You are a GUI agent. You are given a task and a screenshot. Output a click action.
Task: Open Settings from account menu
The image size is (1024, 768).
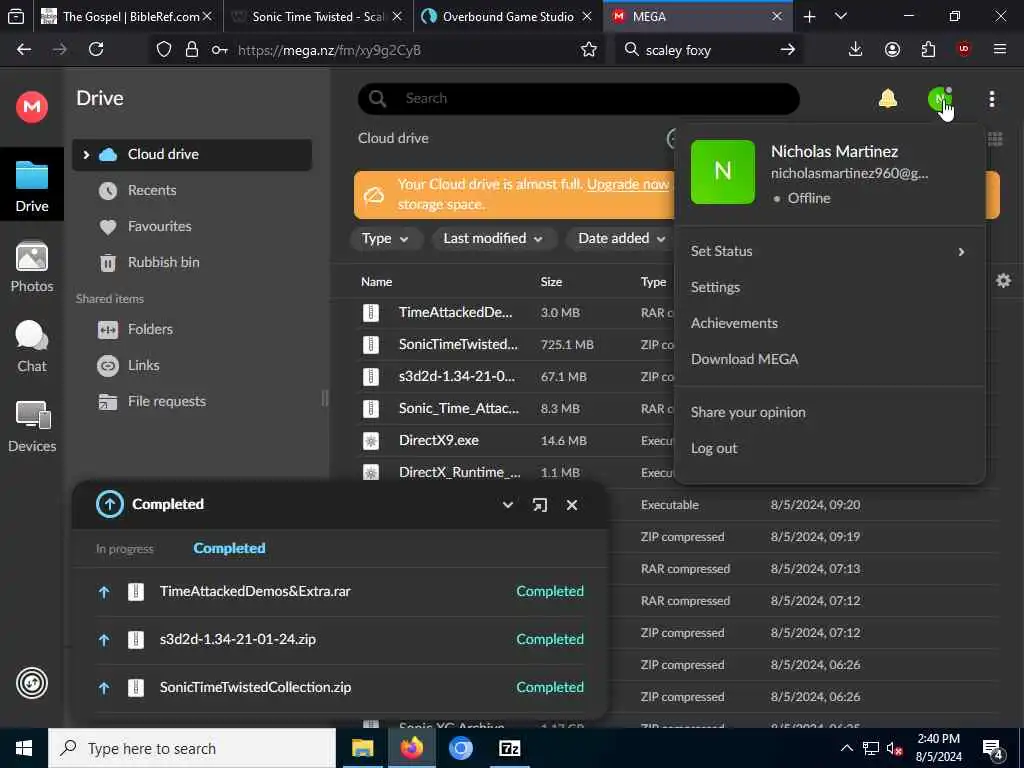pyautogui.click(x=715, y=287)
